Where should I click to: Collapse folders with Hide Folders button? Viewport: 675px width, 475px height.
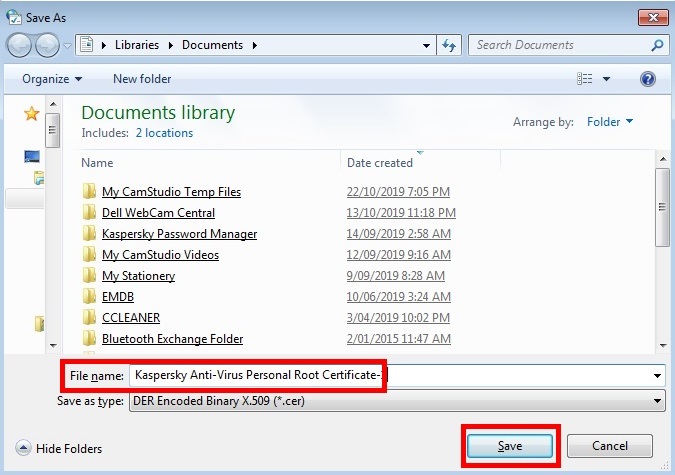point(59,448)
